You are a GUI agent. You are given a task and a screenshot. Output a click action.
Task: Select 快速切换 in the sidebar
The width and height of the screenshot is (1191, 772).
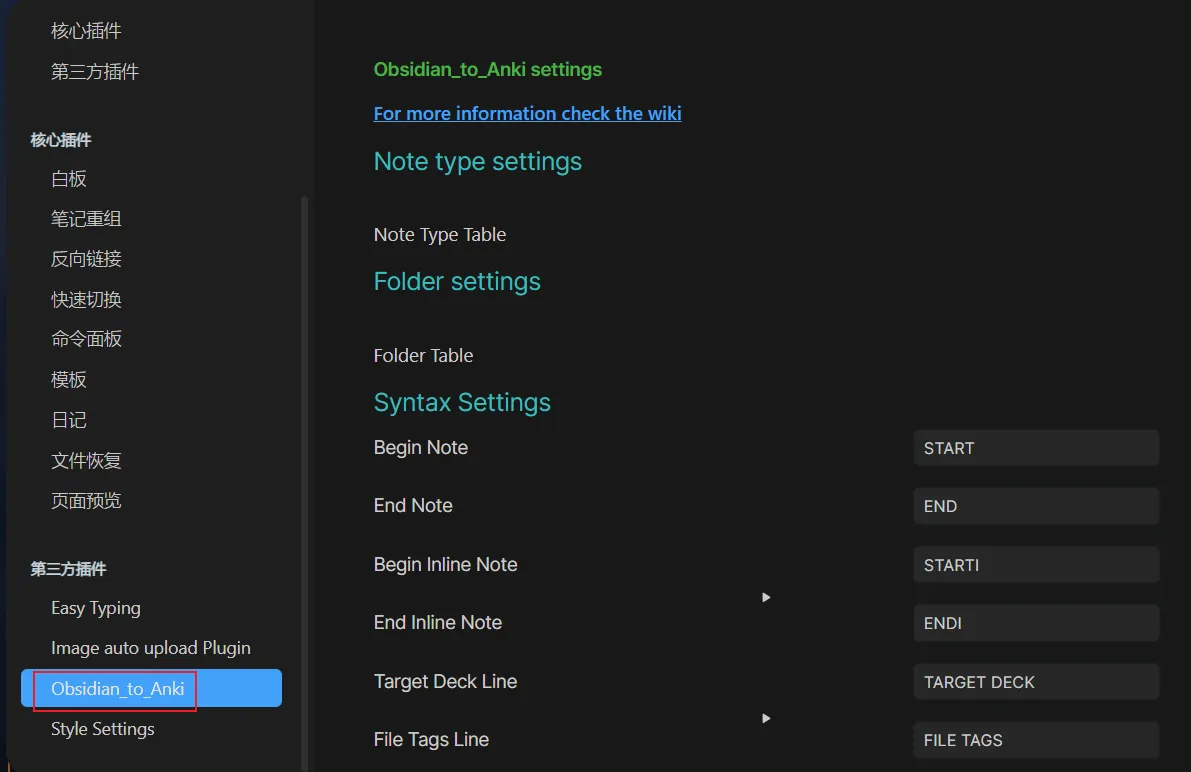(86, 299)
